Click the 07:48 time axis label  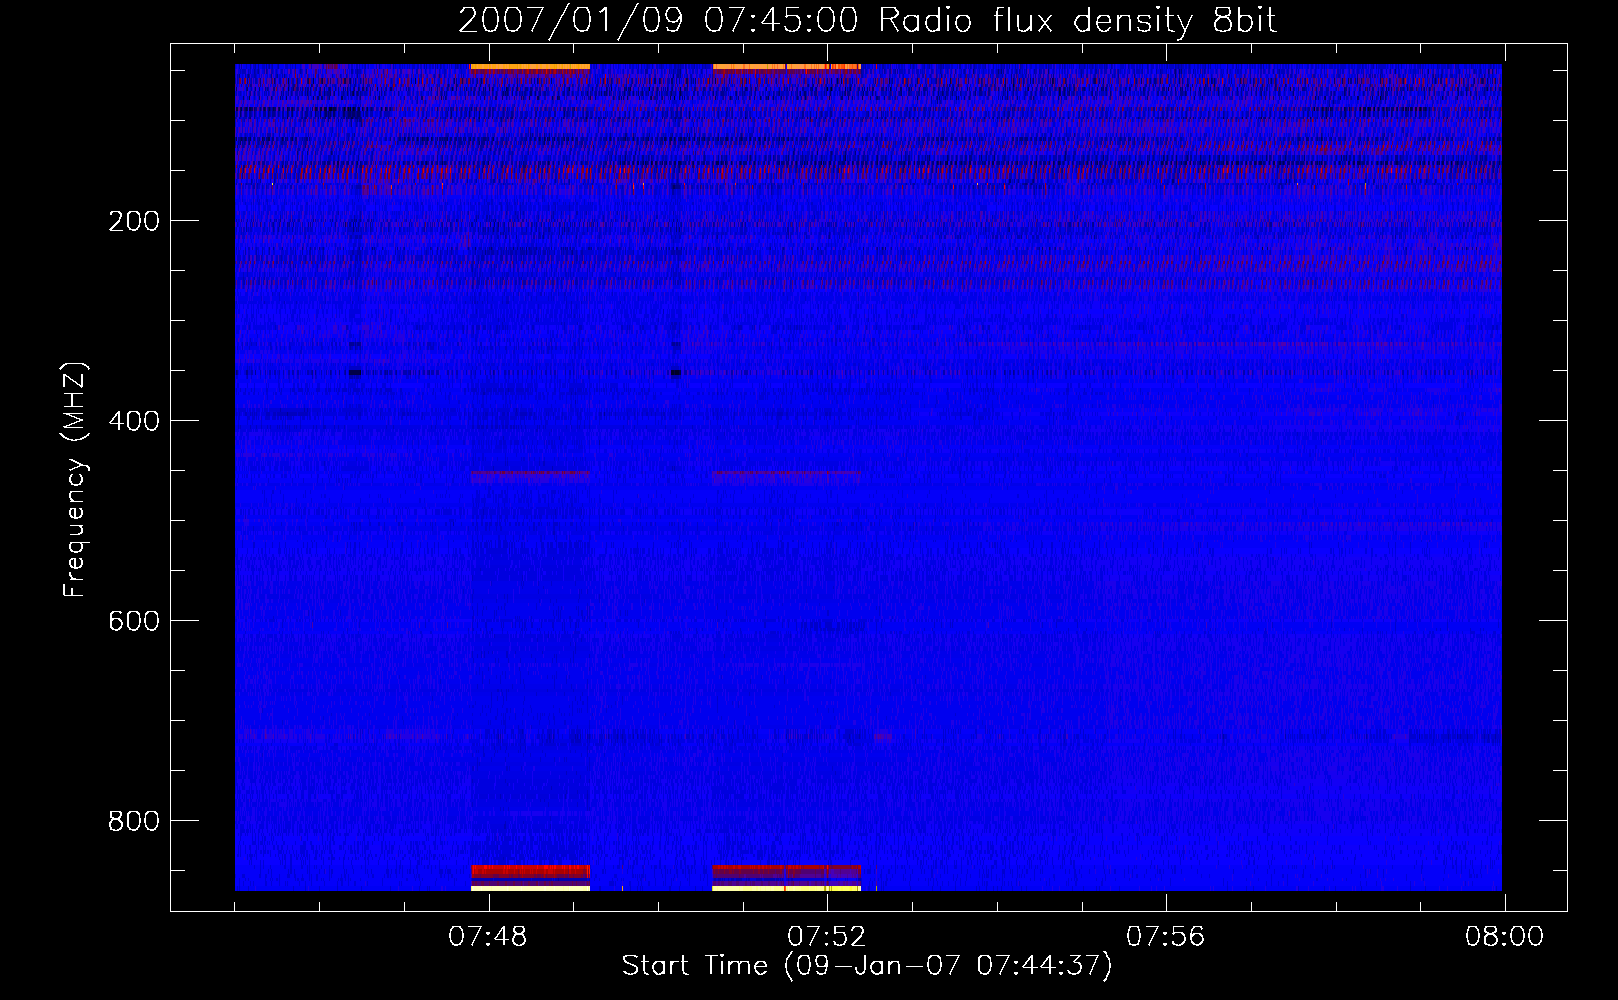point(488,937)
